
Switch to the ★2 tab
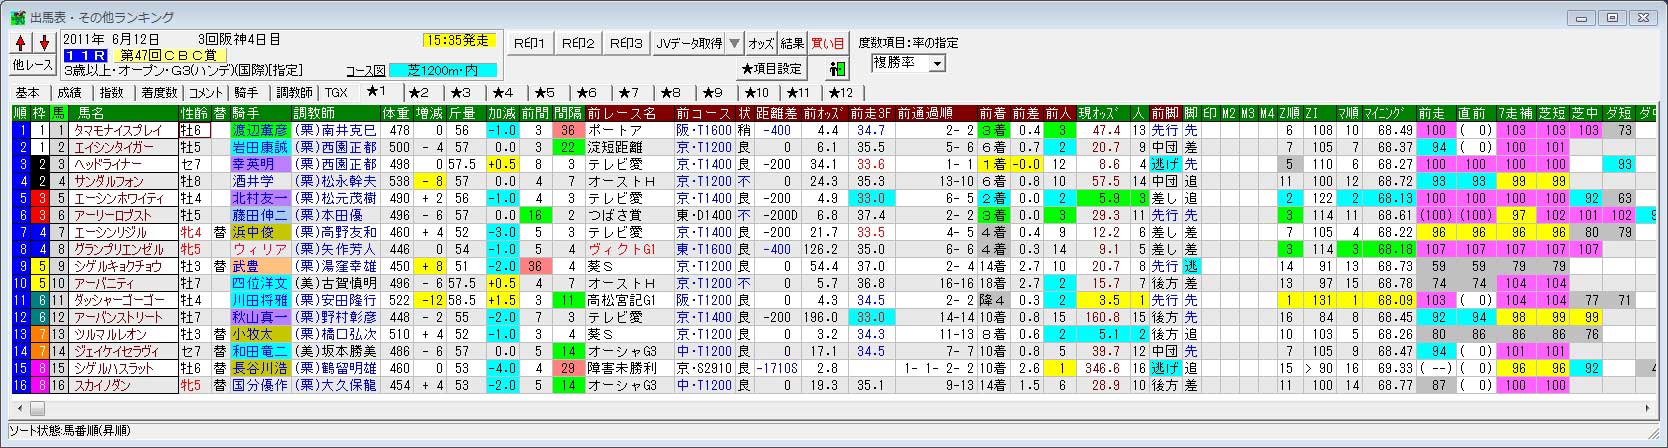[418, 92]
